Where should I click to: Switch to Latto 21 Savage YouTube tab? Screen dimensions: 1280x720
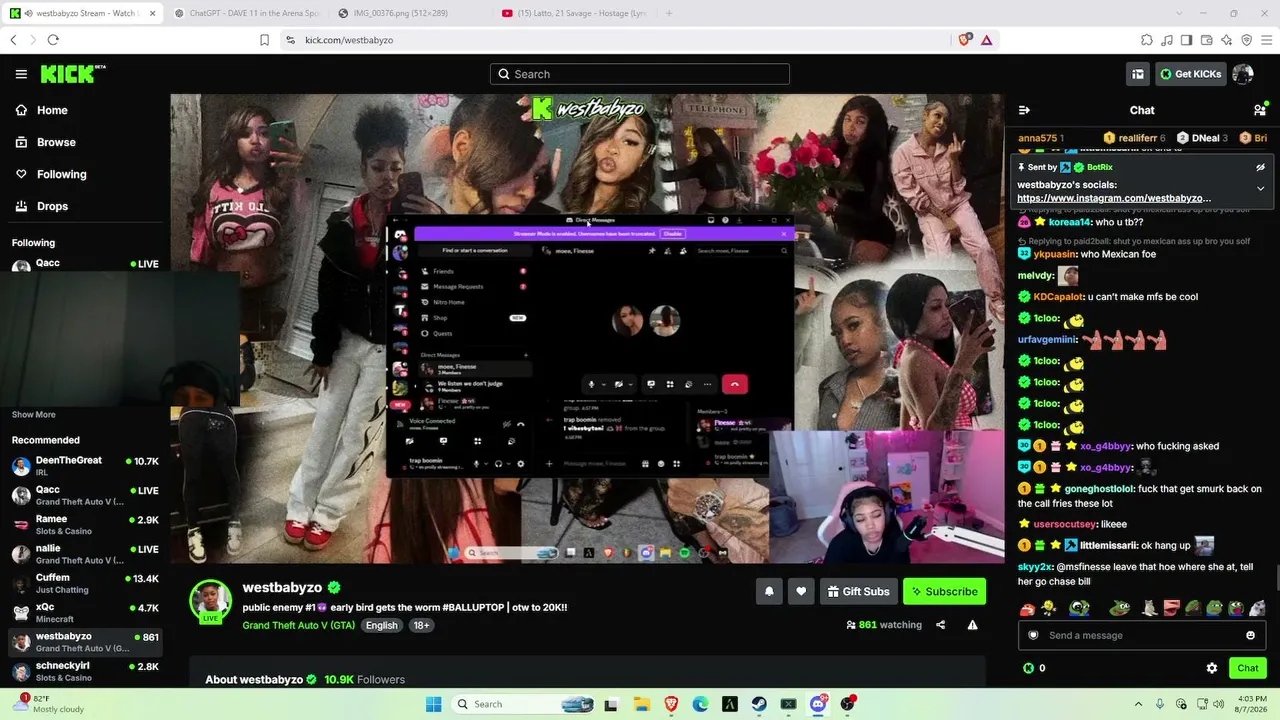(x=575, y=13)
